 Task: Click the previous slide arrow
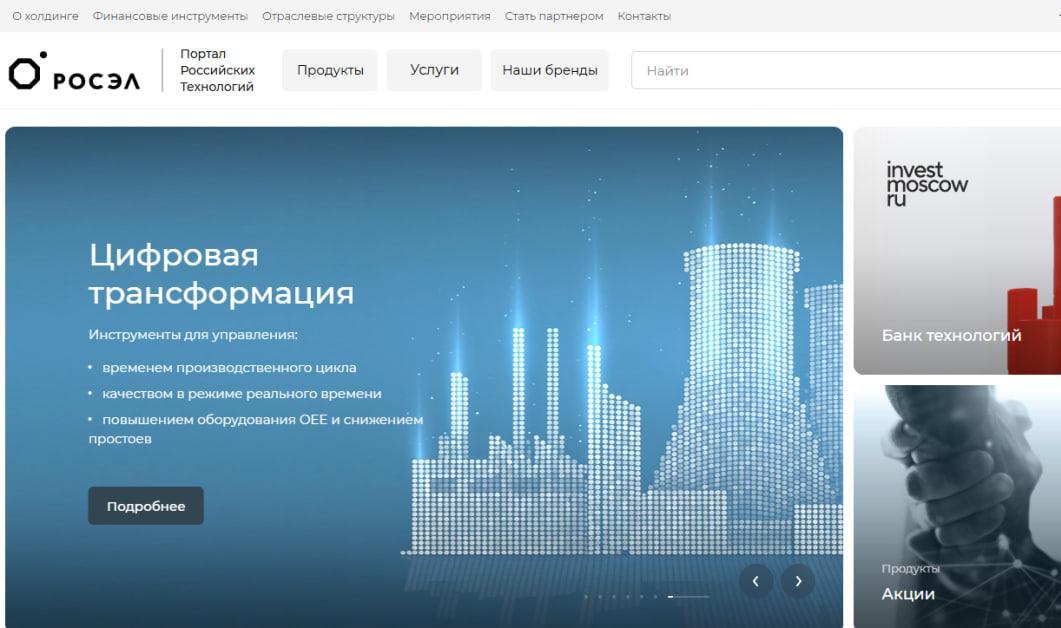tap(756, 580)
